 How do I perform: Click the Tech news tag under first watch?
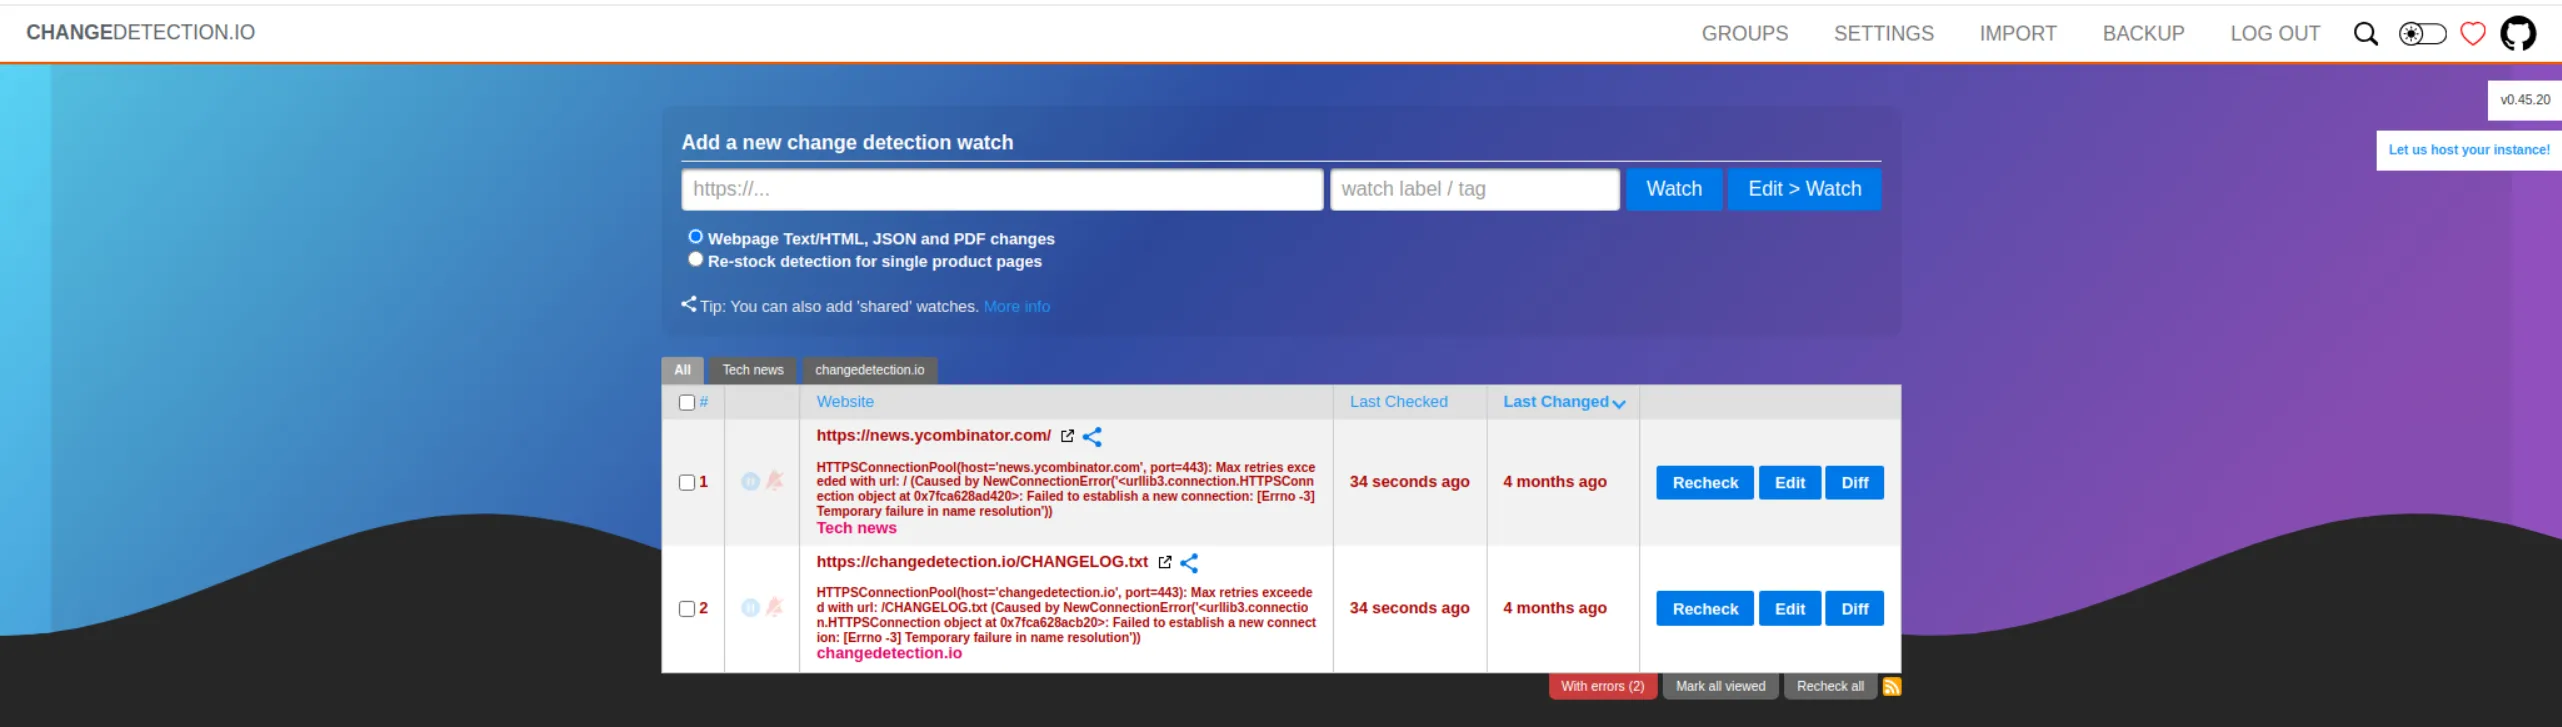coord(856,528)
